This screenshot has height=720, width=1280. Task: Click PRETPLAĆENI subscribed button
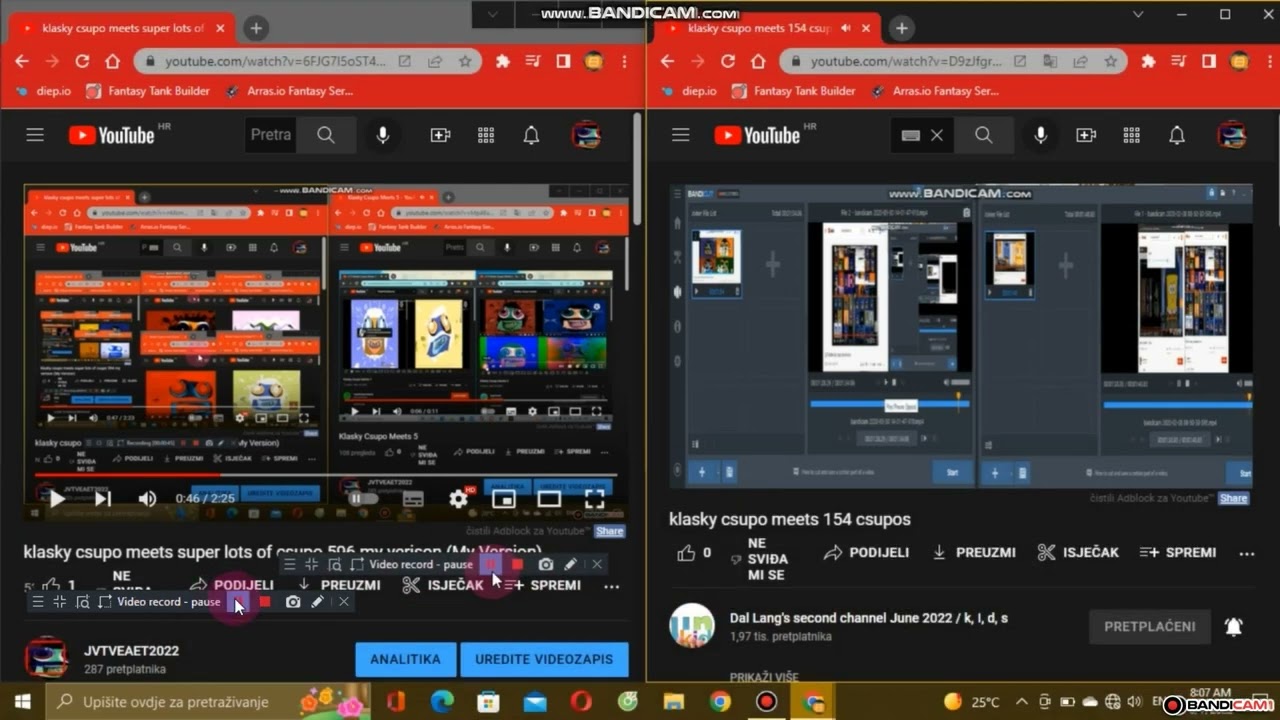pos(1150,627)
